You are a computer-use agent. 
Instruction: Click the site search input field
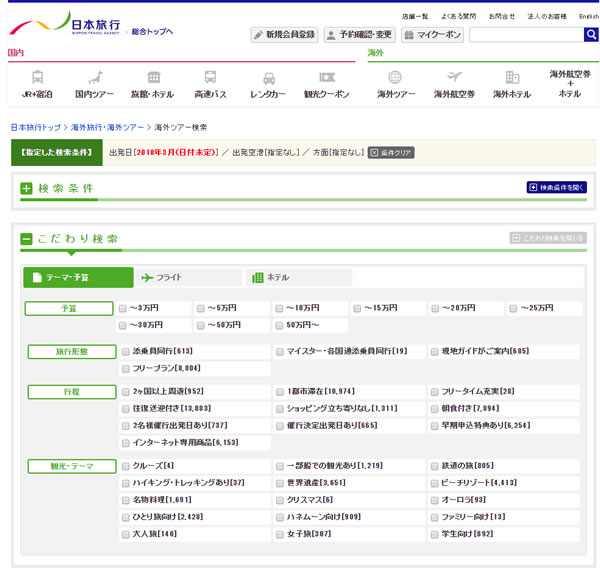525,35
